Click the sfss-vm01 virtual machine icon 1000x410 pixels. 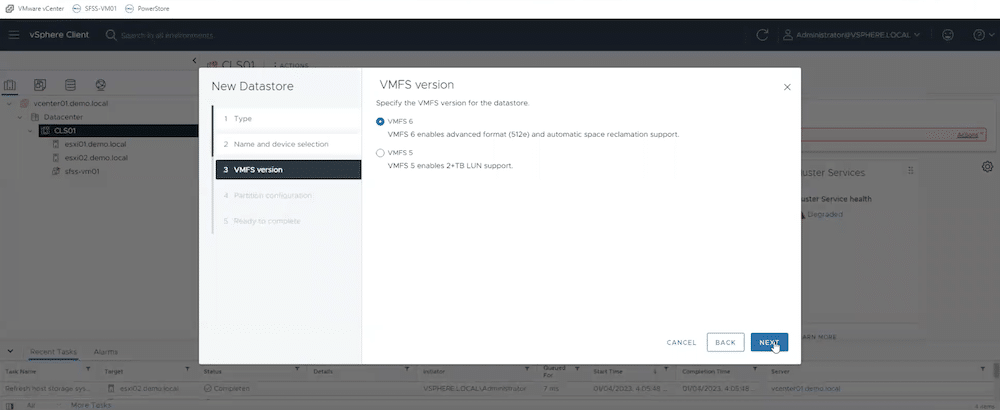pos(56,172)
